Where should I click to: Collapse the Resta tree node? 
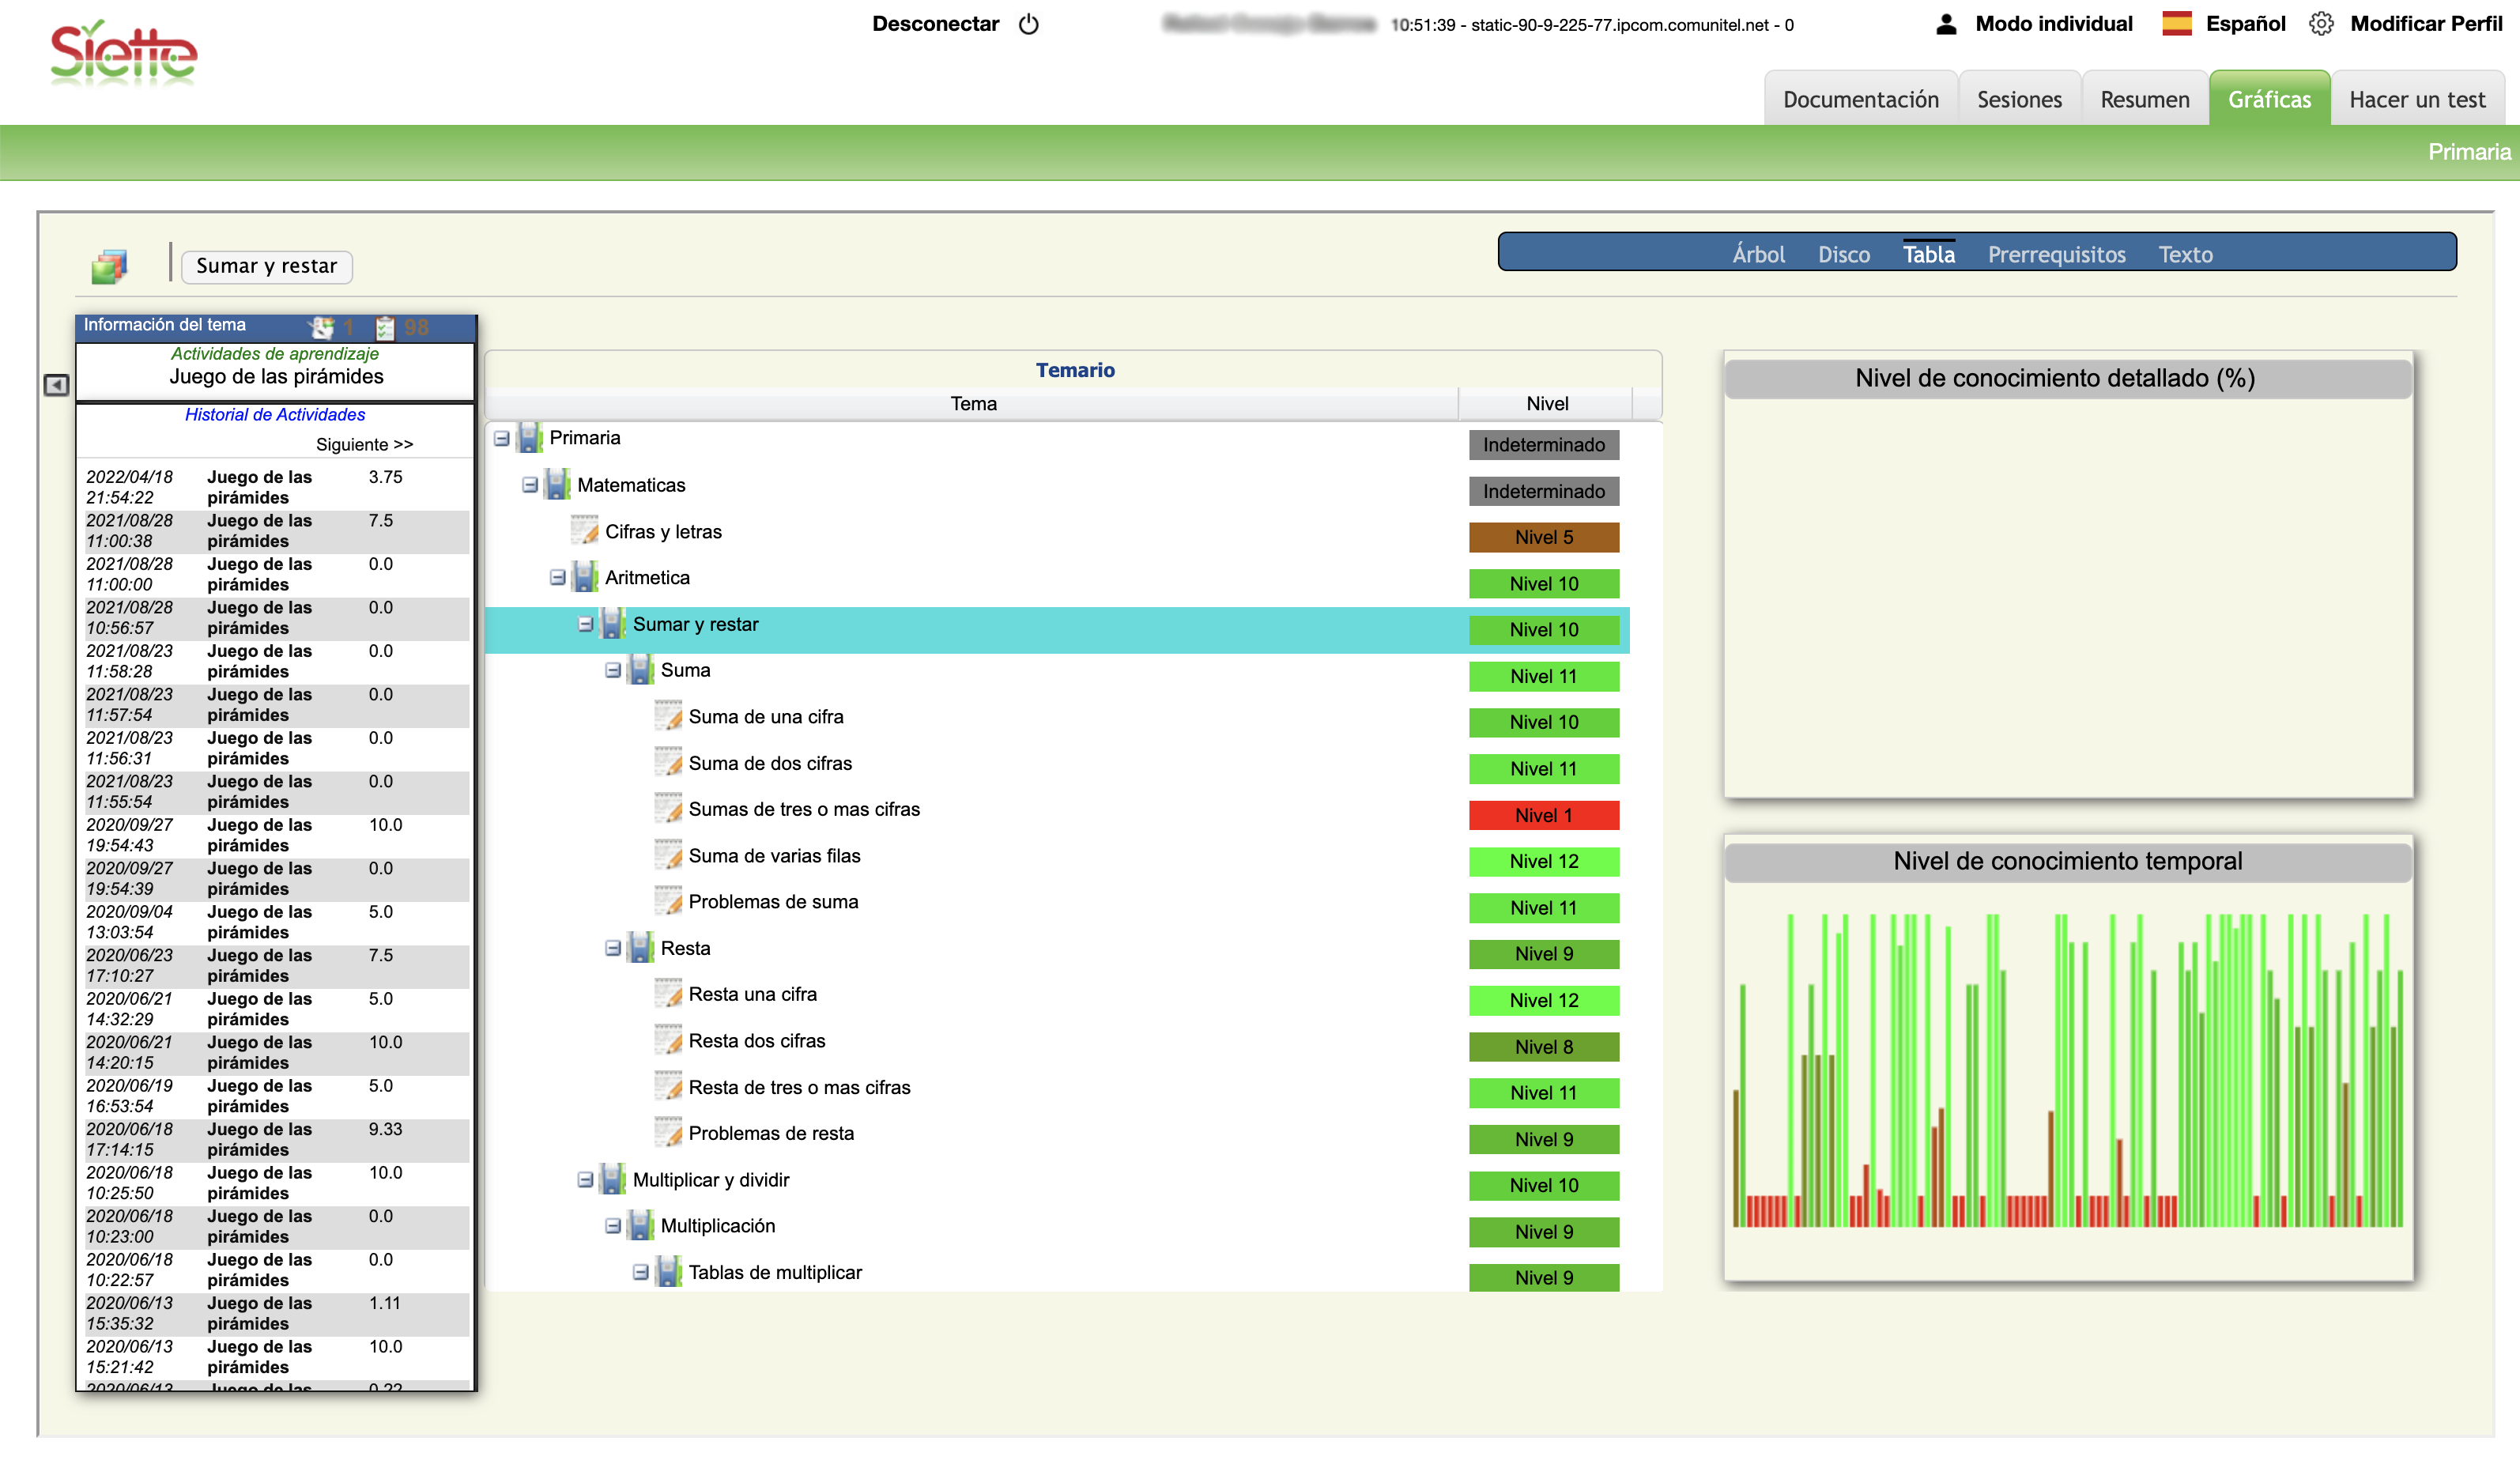613,948
